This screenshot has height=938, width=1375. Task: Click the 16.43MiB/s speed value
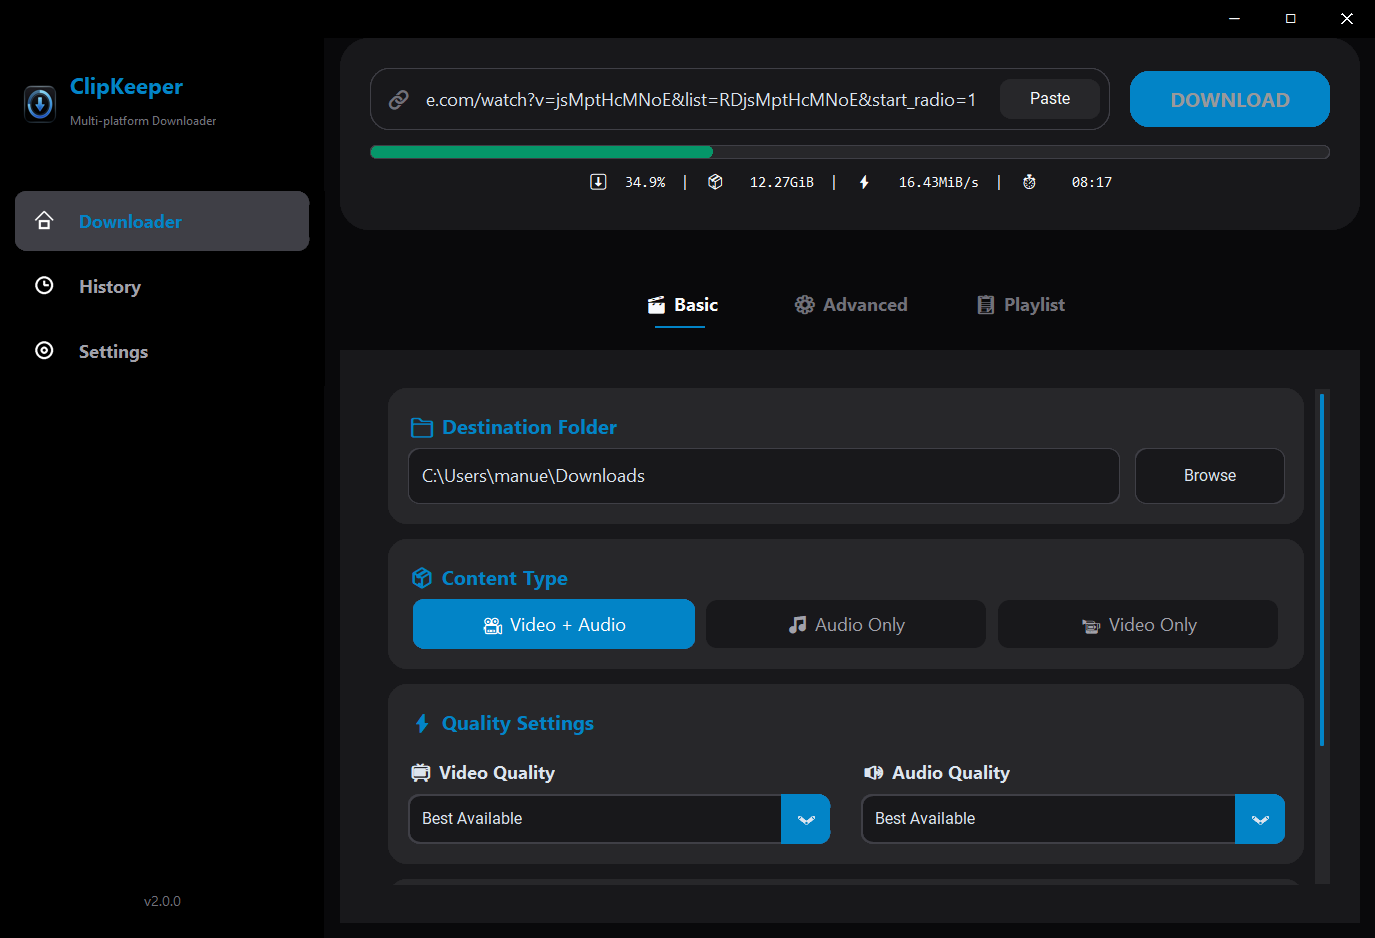tap(939, 182)
